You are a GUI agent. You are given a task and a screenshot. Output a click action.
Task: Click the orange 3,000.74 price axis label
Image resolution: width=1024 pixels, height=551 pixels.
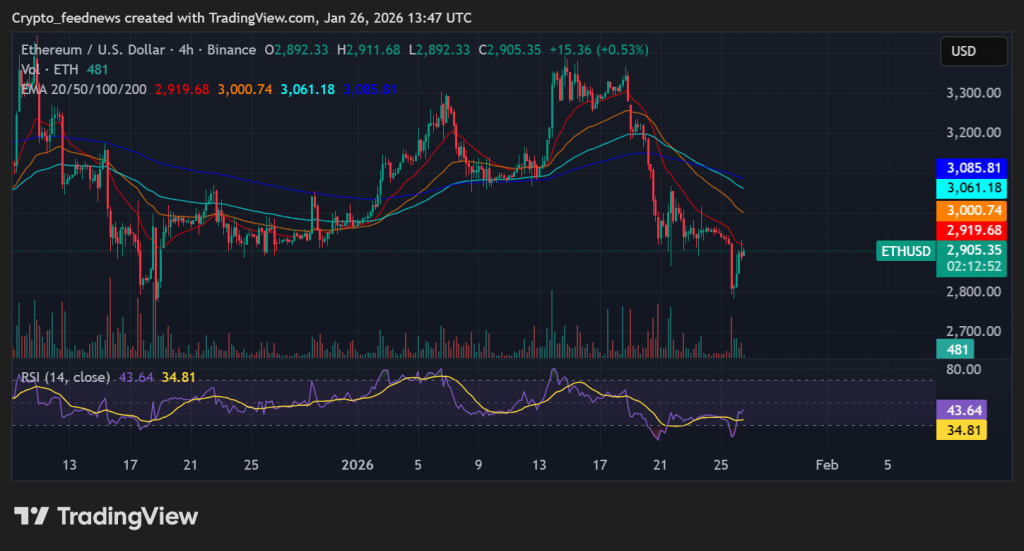(x=971, y=210)
